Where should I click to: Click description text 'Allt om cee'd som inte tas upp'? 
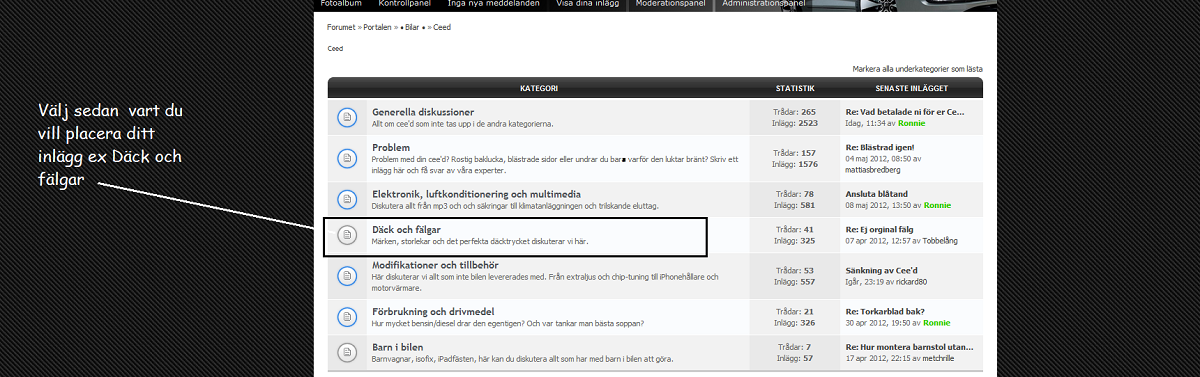coord(463,124)
